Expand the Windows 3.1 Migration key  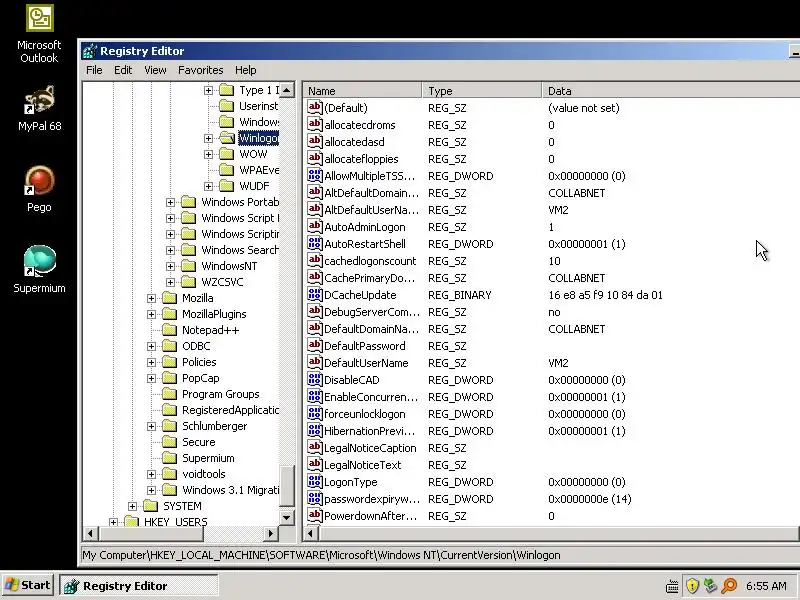152,490
